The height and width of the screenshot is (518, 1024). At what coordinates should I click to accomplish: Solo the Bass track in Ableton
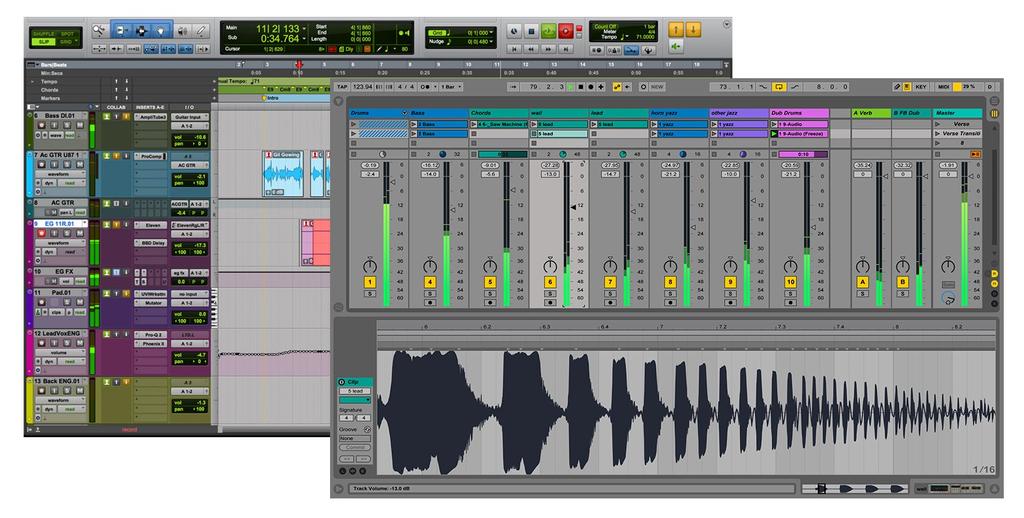[x=430, y=293]
